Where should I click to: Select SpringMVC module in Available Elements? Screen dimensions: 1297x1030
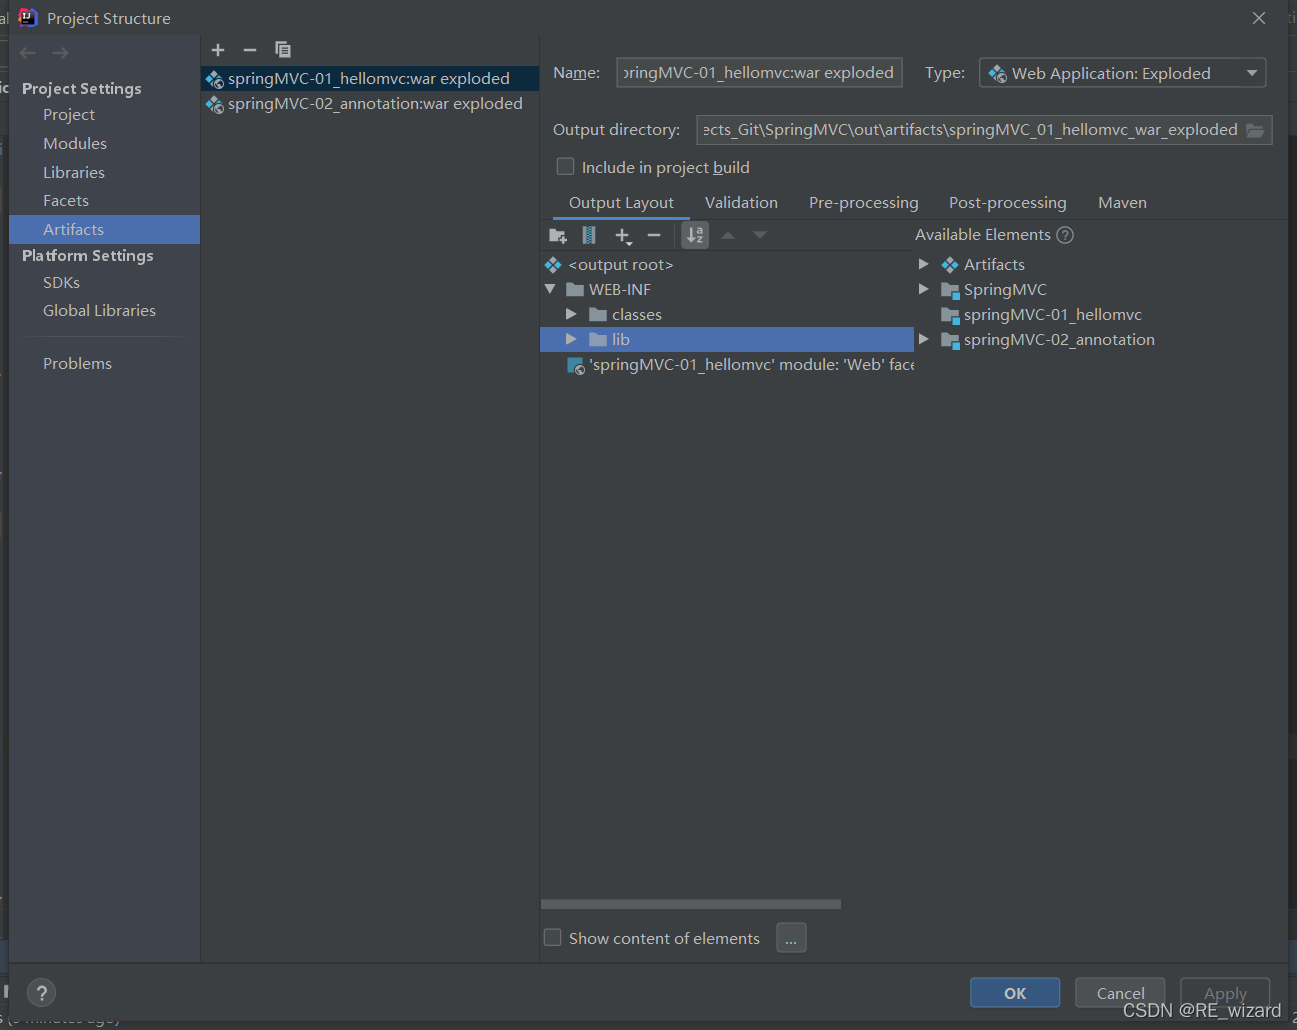[x=1005, y=289]
